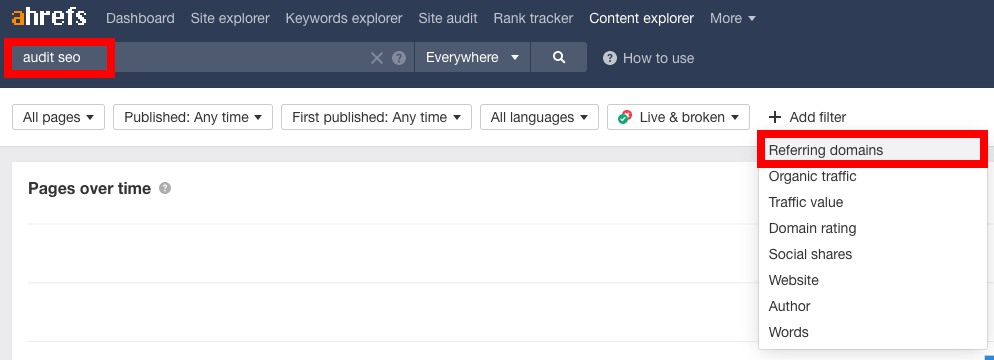Expand the More menu
The width and height of the screenshot is (994, 360).
coord(733,18)
